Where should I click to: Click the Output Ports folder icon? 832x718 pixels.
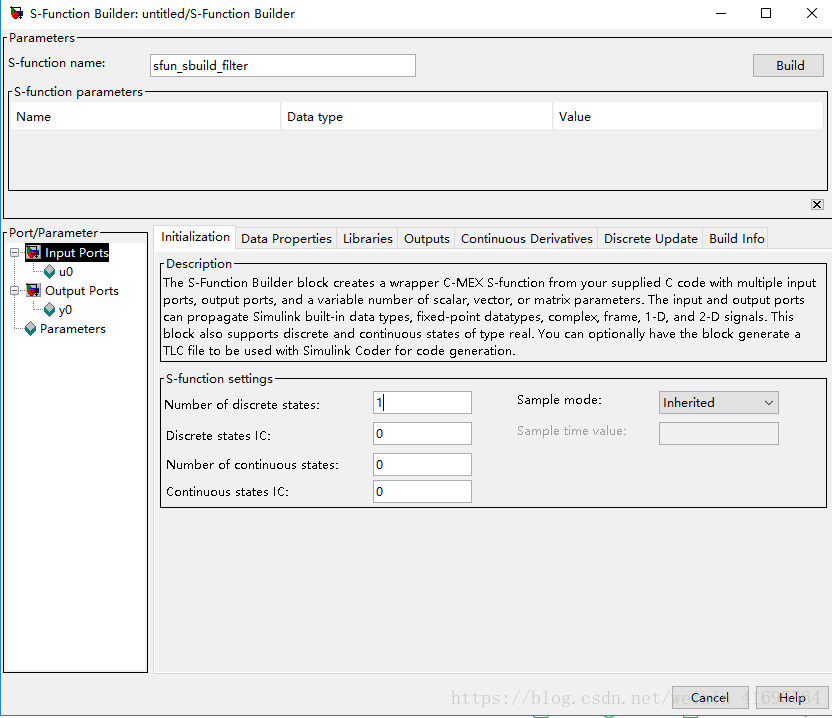click(x=33, y=291)
